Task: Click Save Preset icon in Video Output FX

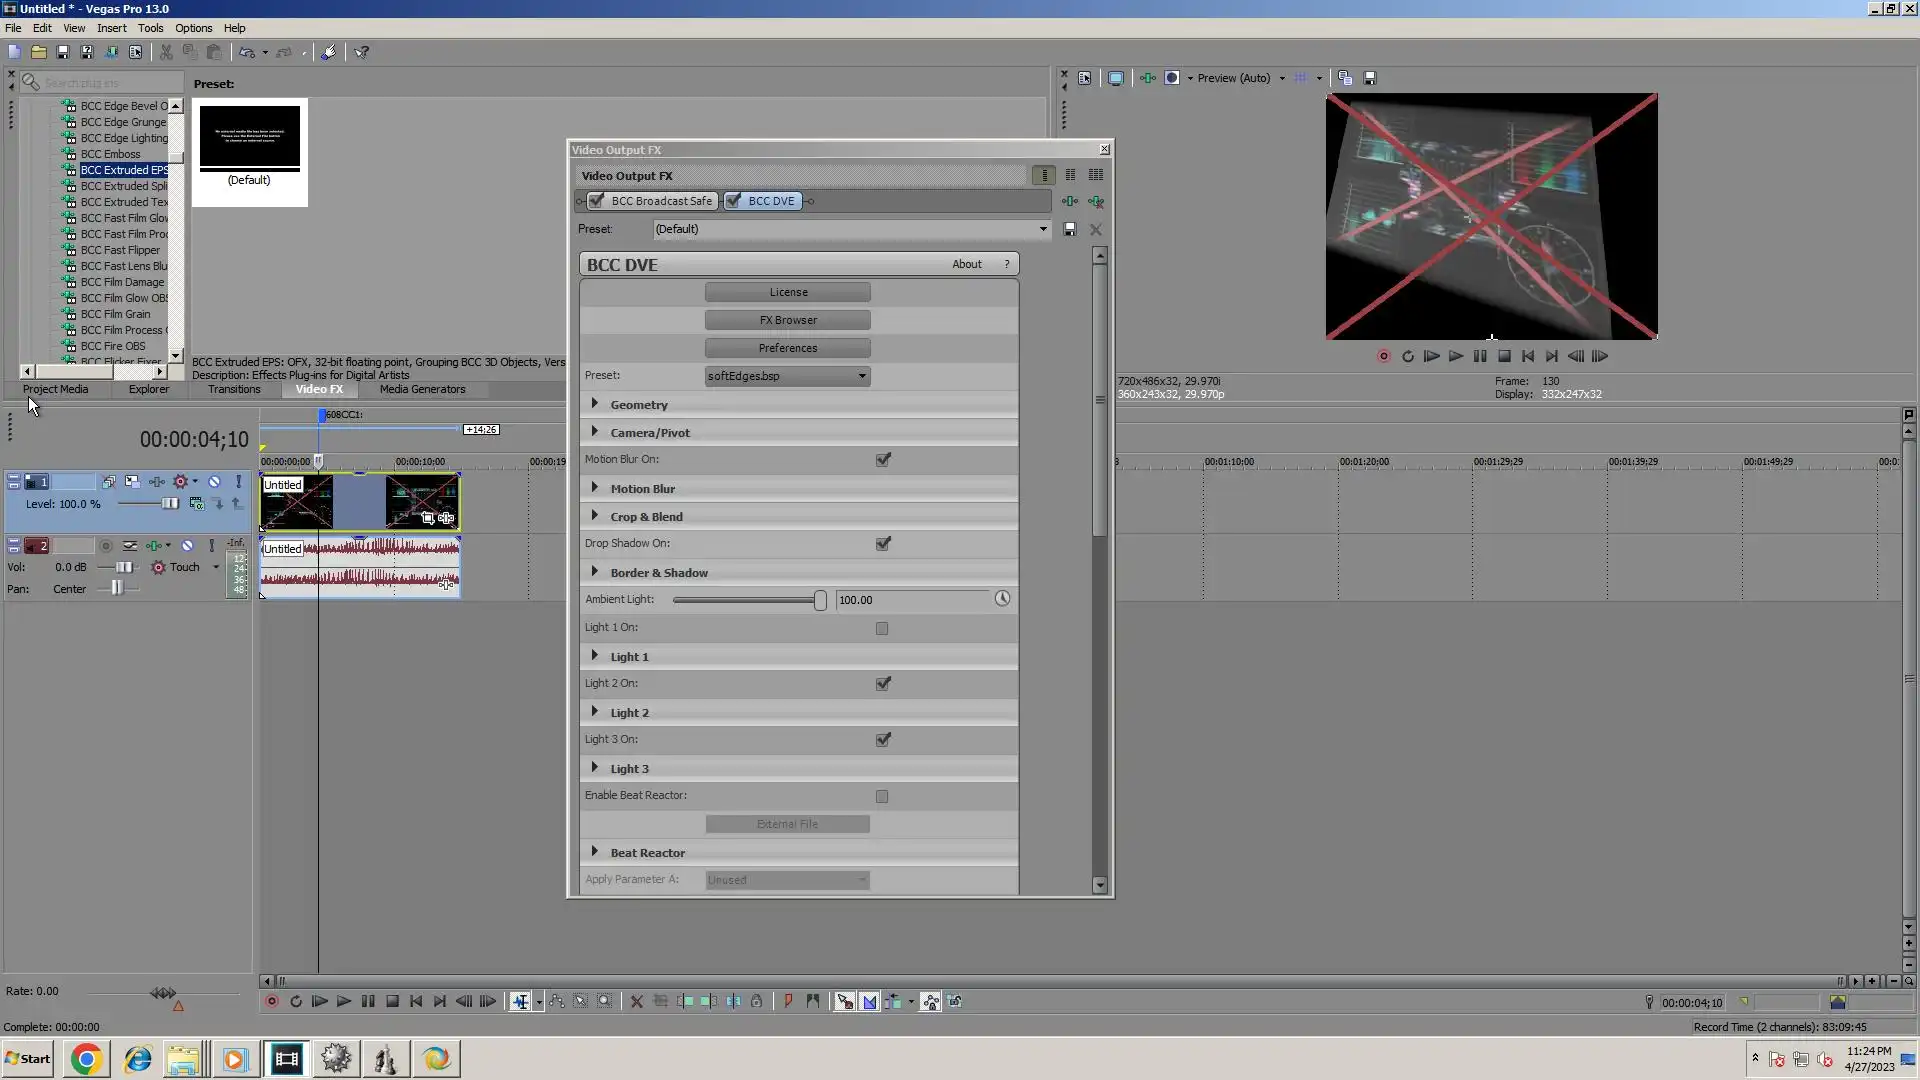Action: pos(1070,229)
